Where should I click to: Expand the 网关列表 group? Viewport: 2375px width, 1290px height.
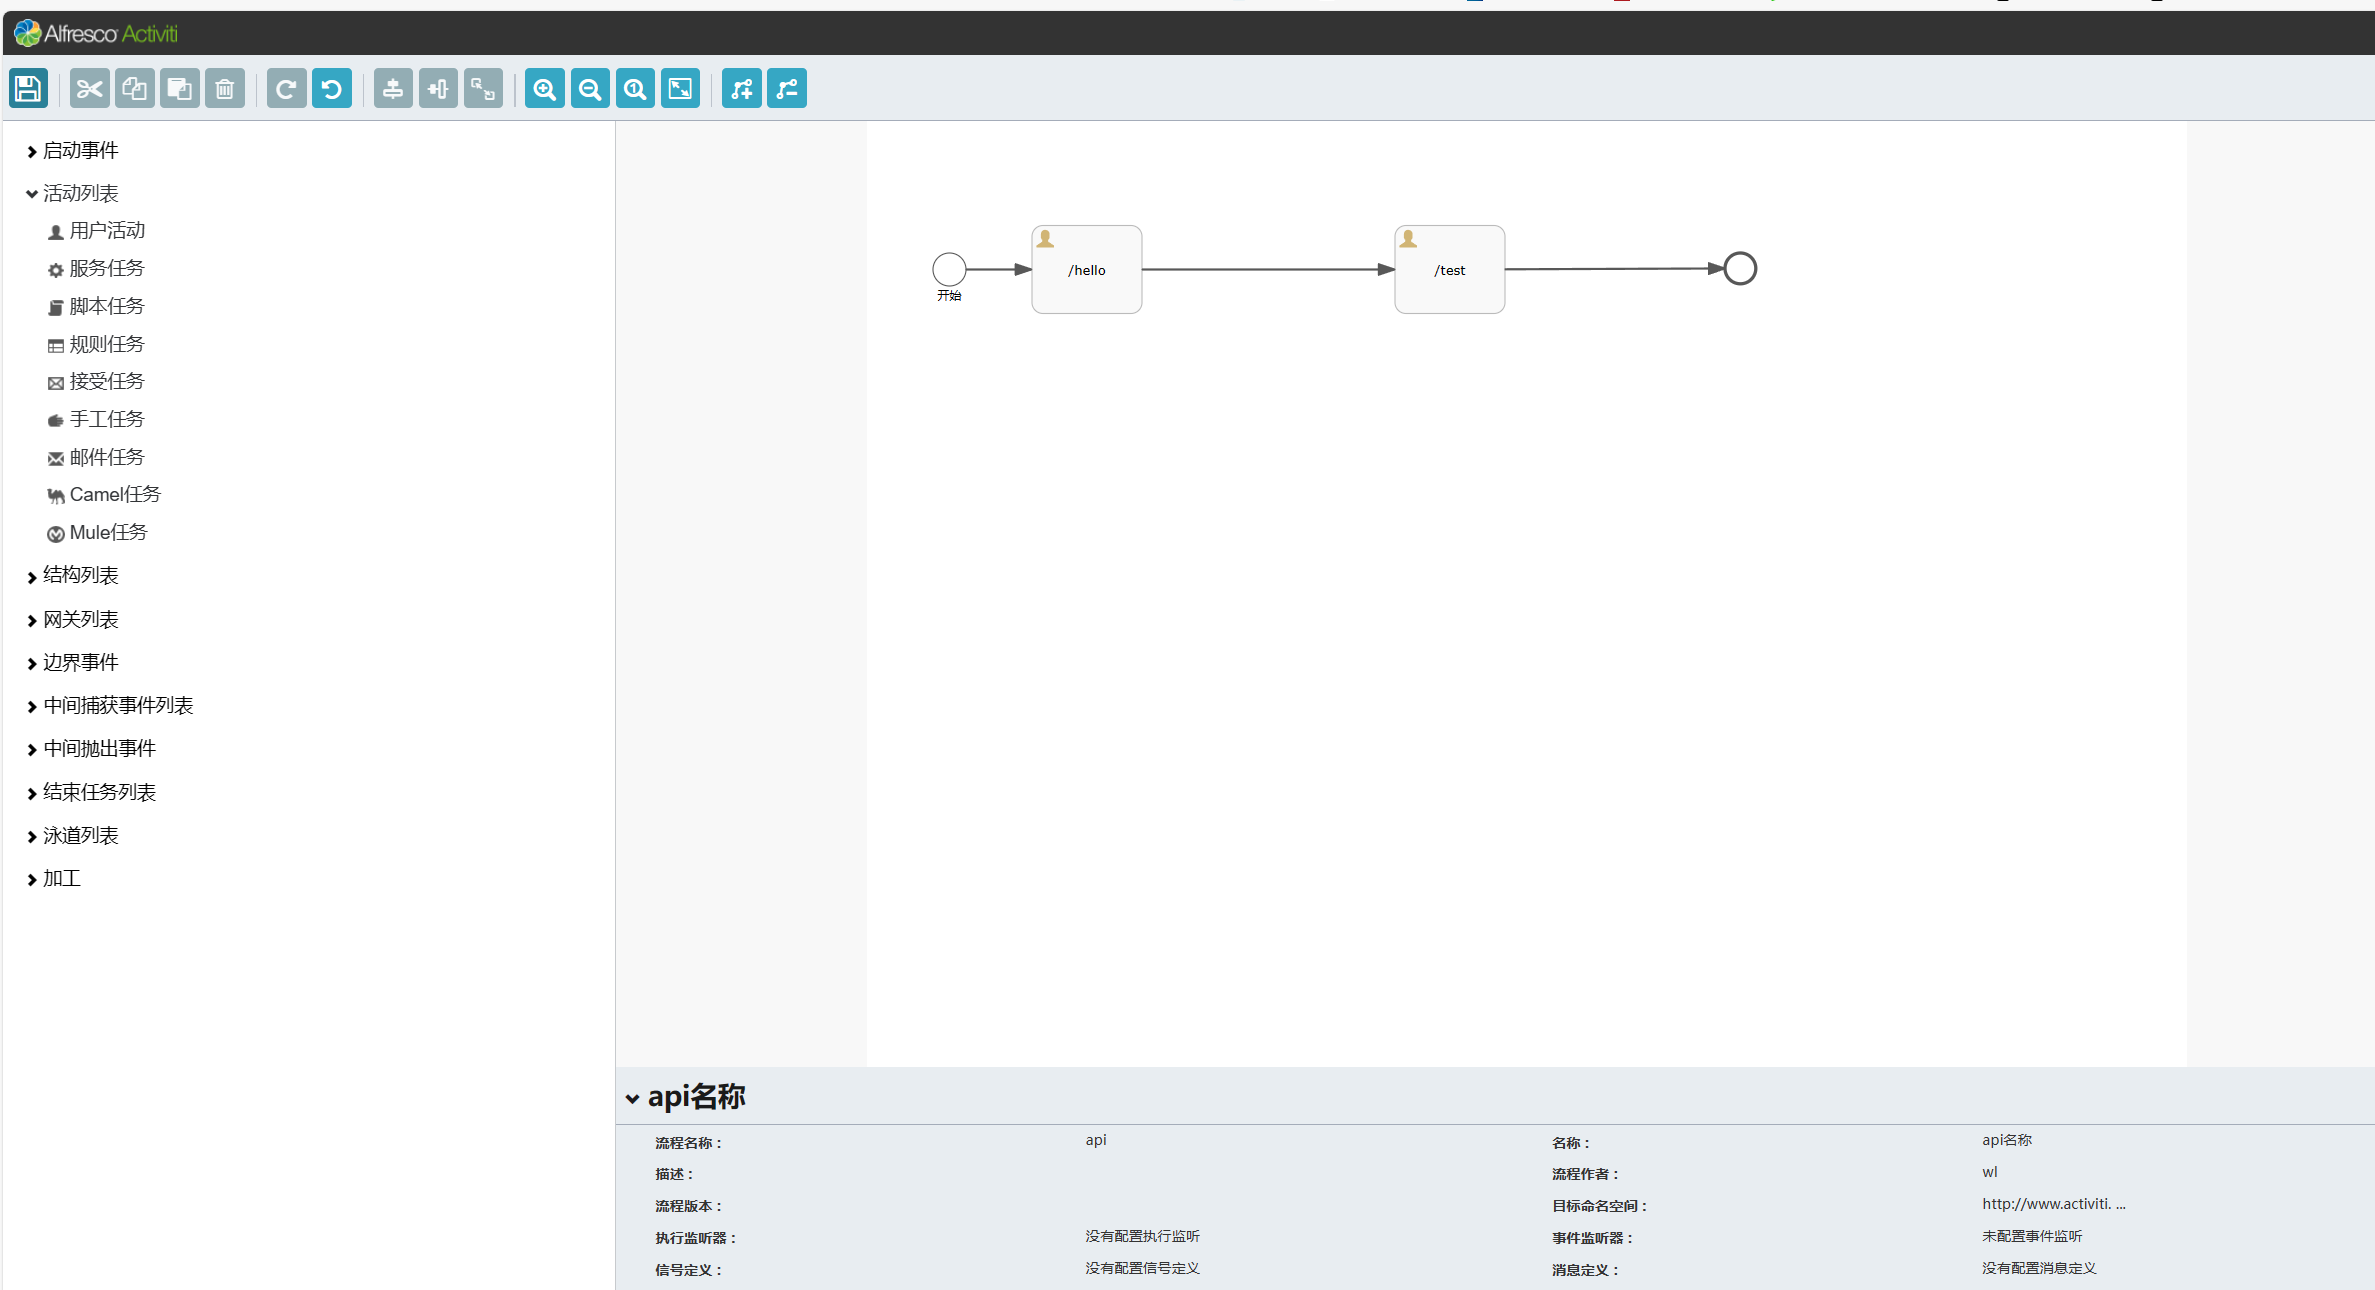[x=80, y=619]
